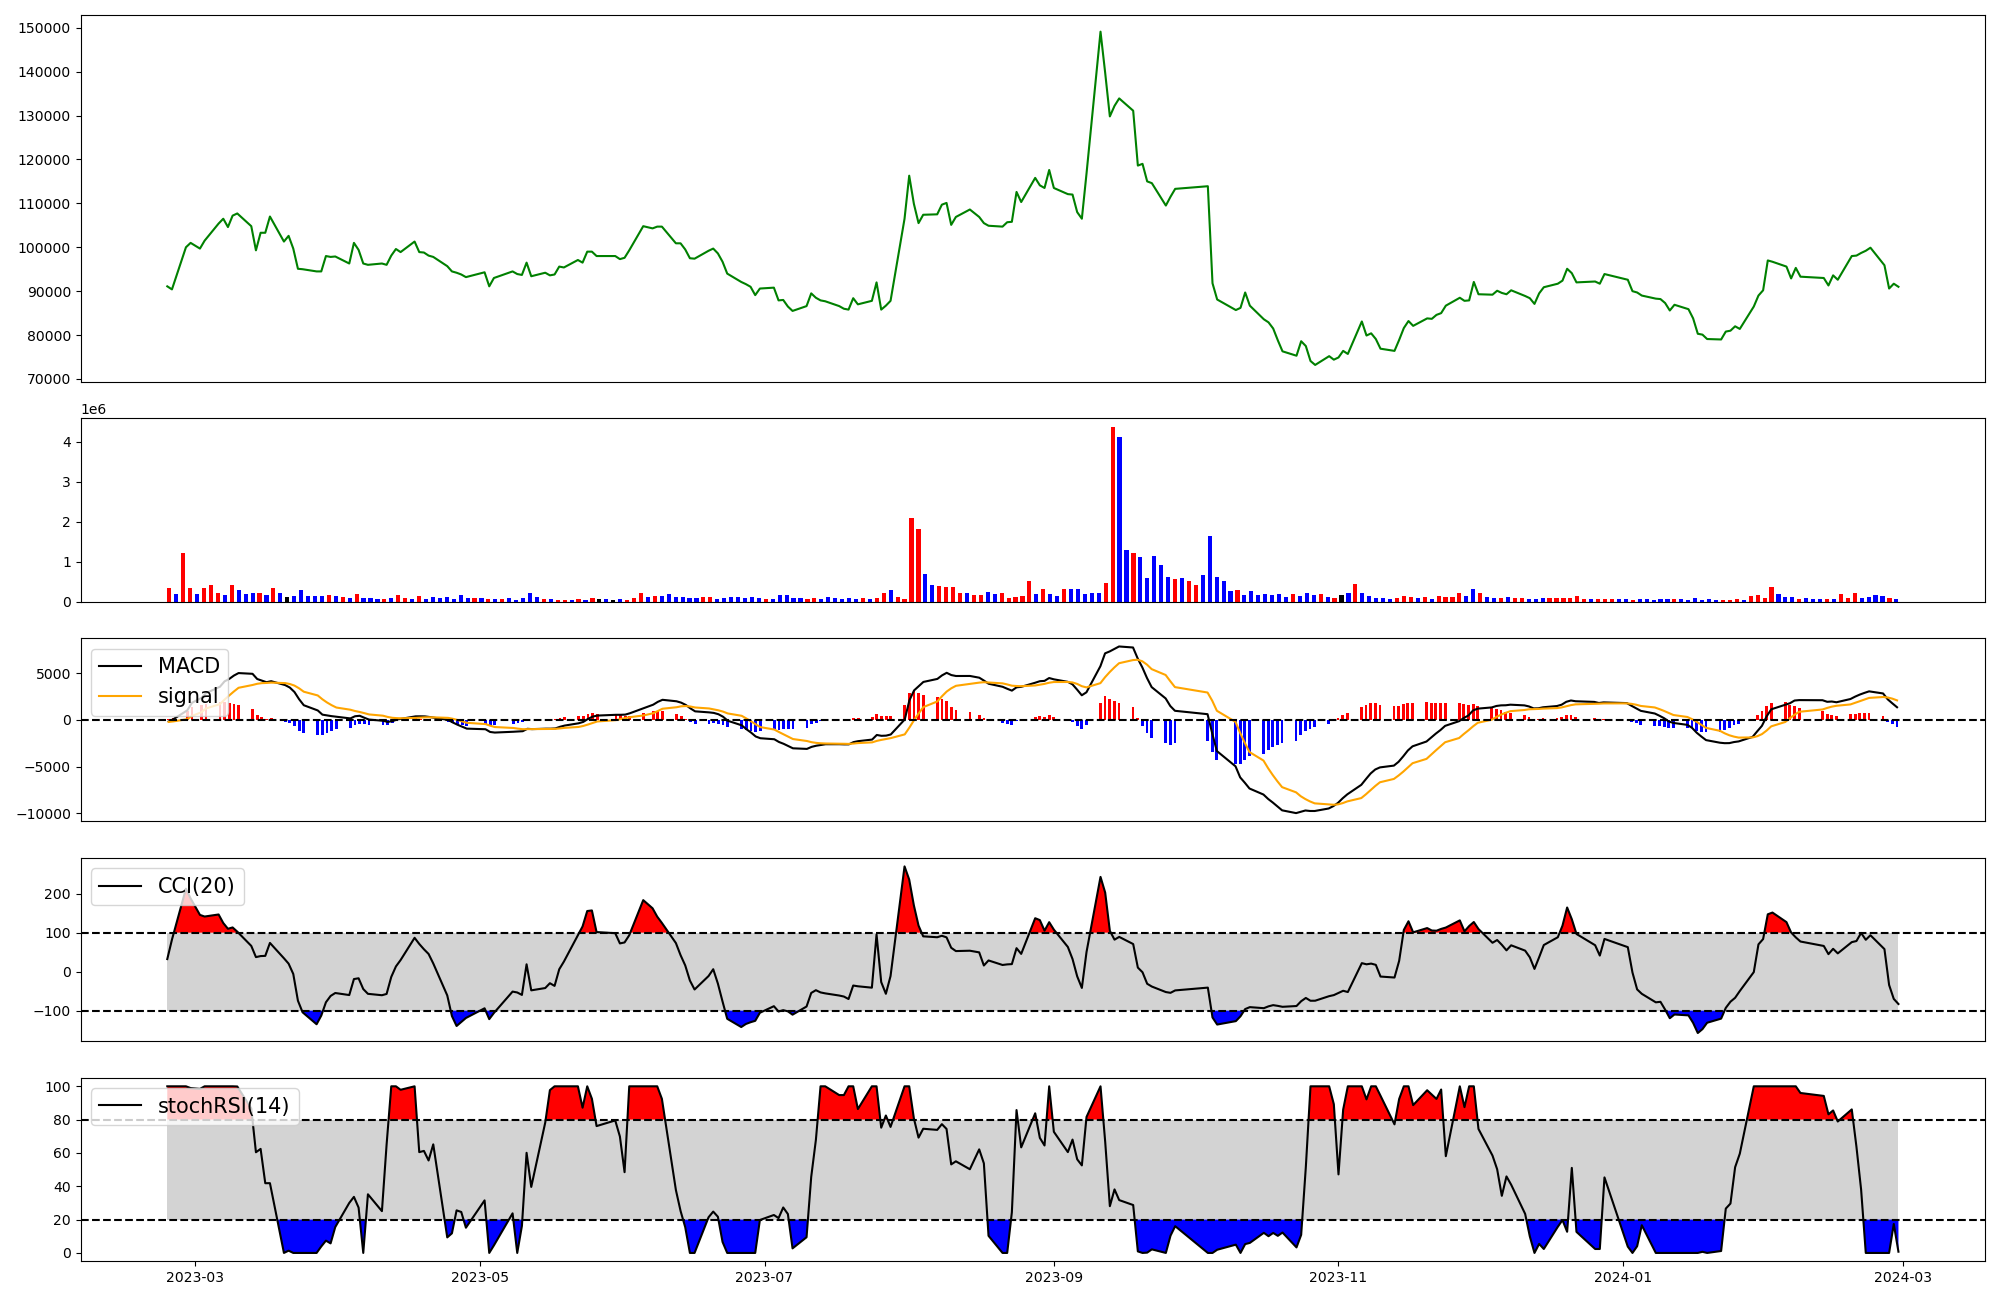Click the 2023-07 x-axis tick label
The width and height of the screenshot is (2000, 1300).
pos(765,1277)
